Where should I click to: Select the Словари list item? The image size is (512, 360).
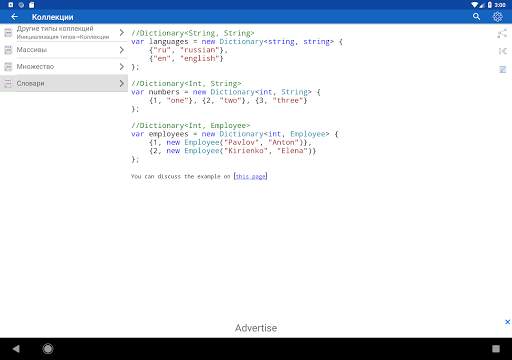[x=64, y=83]
